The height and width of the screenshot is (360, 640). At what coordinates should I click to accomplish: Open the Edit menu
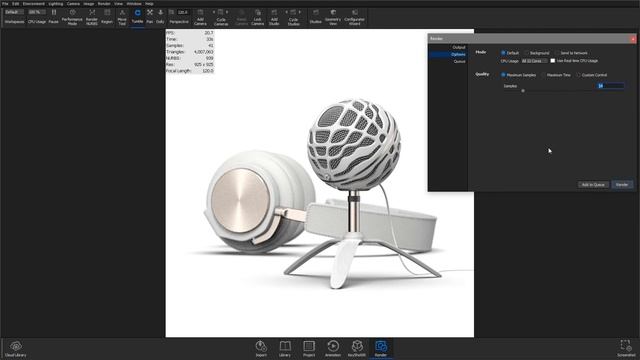tap(16, 4)
